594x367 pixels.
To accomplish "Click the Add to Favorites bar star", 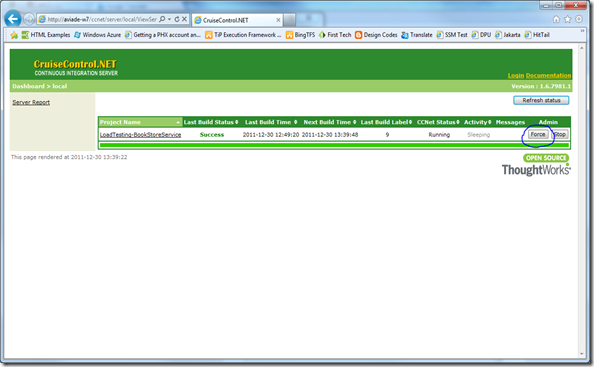I will 14,35.
